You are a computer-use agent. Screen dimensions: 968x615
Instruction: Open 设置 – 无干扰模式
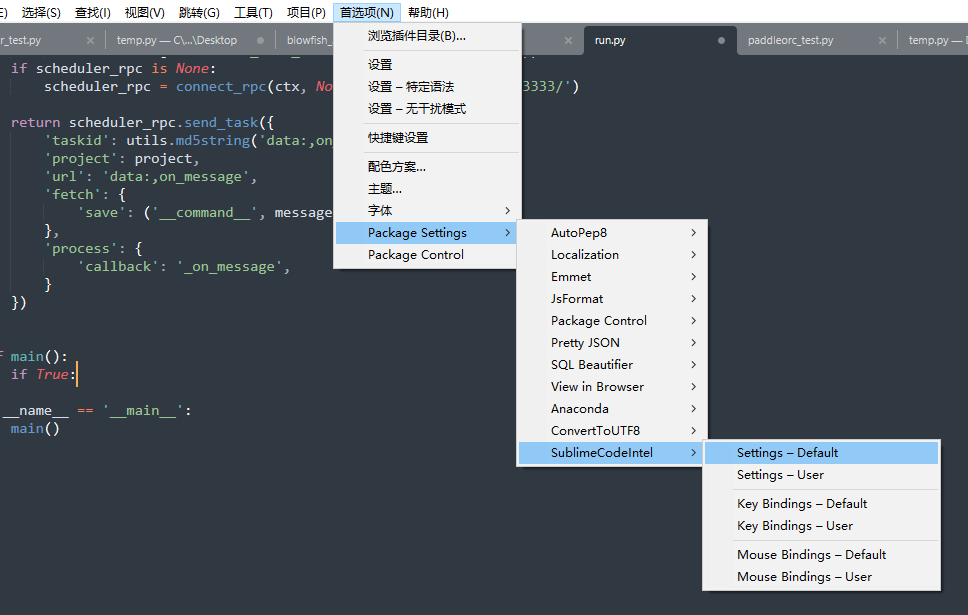(x=427, y=109)
